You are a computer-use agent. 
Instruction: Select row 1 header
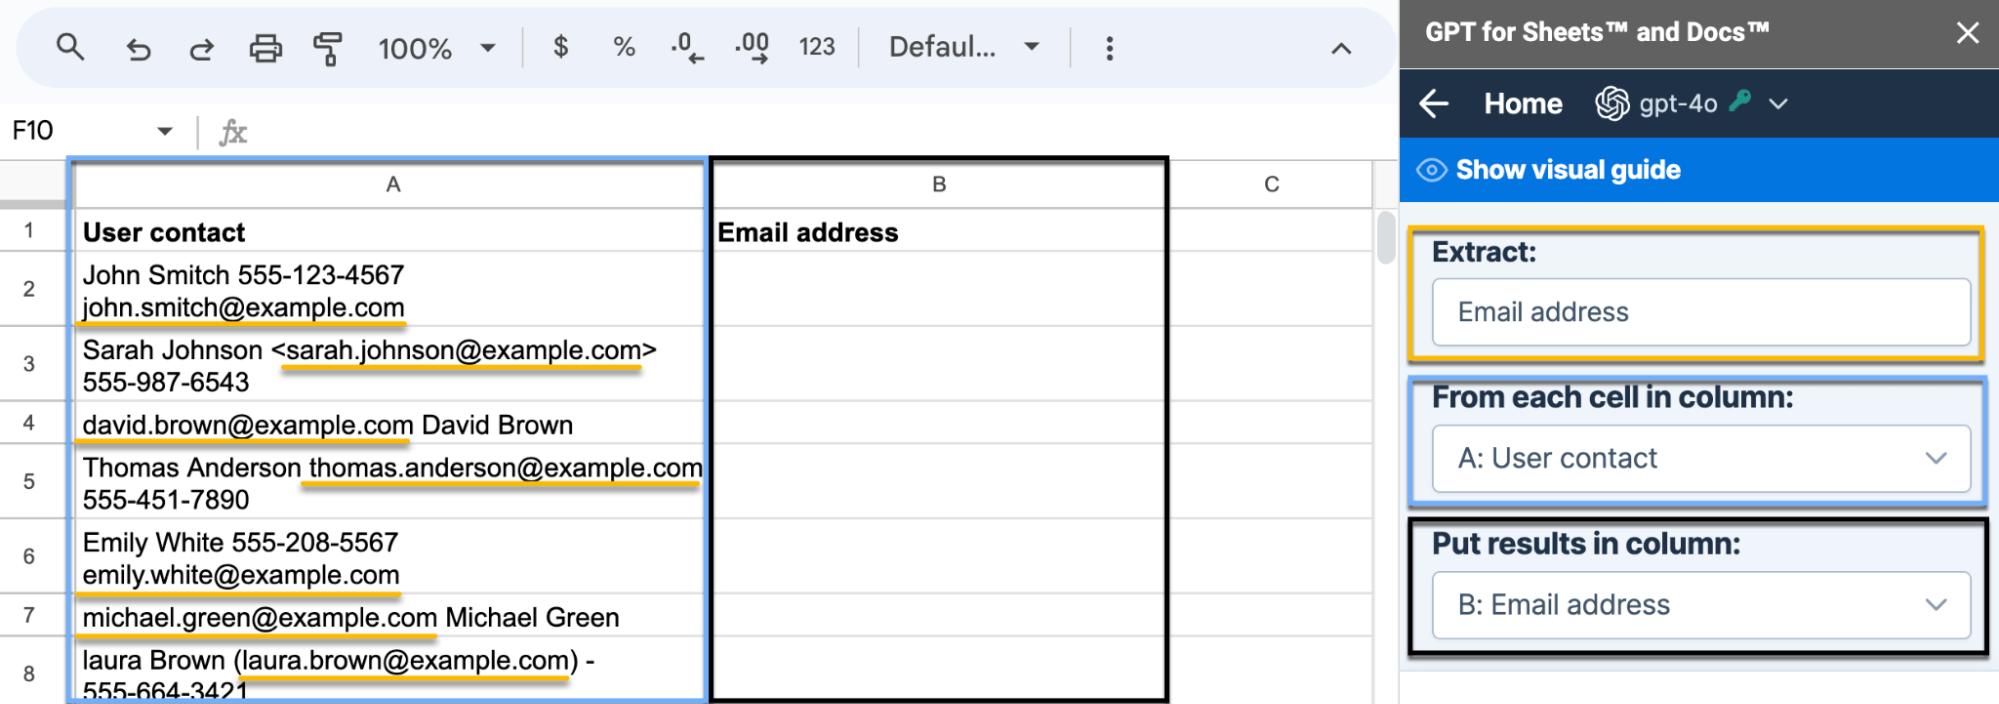pyautogui.click(x=29, y=231)
